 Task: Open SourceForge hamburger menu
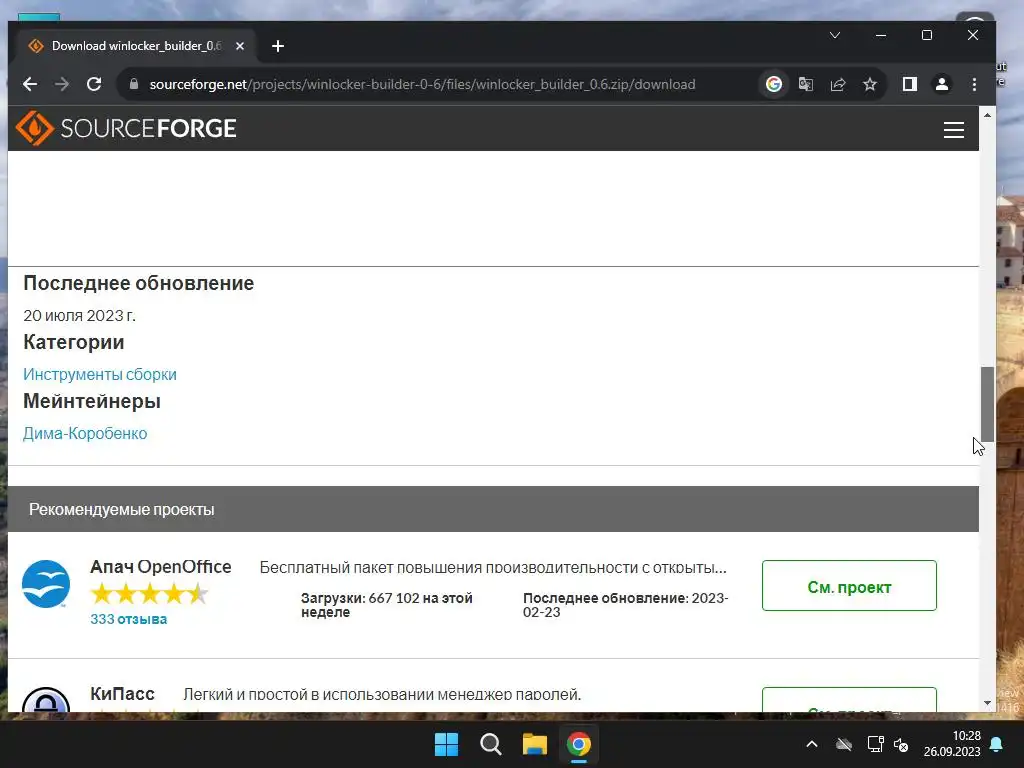pos(954,130)
